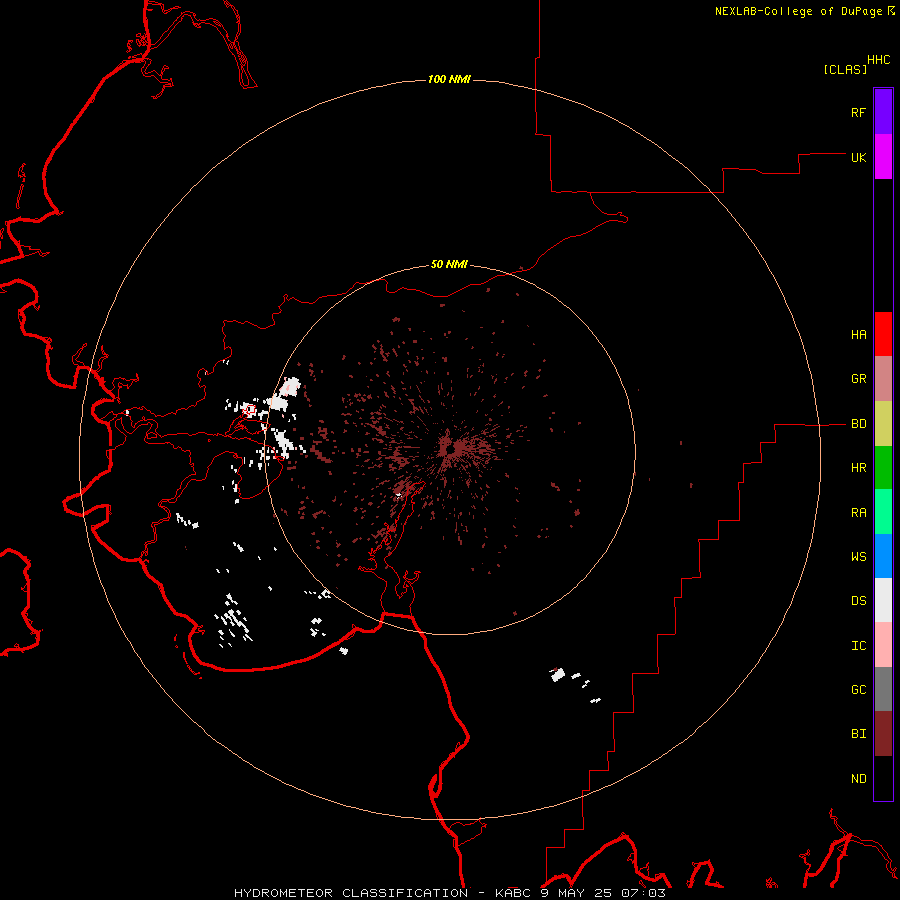Select the WS blue legend swatch
The width and height of the screenshot is (900, 900).
pyautogui.click(x=883, y=556)
